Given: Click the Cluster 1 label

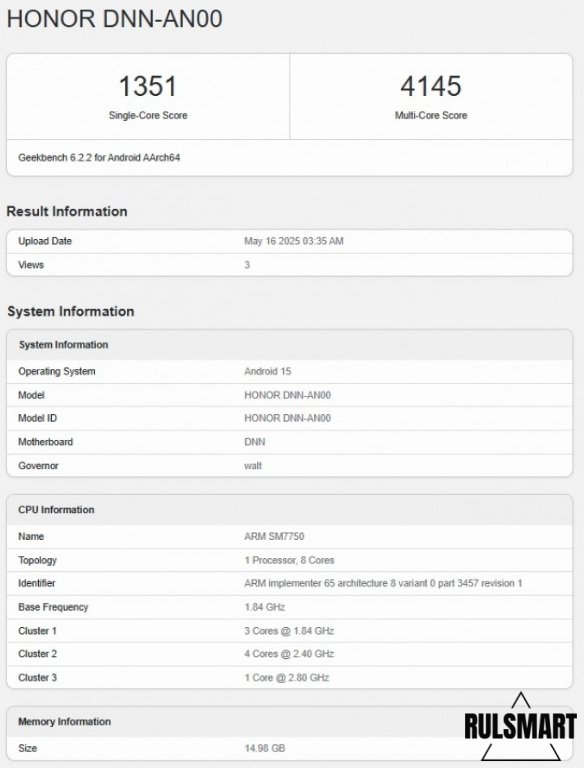Looking at the screenshot, I should tap(37, 631).
